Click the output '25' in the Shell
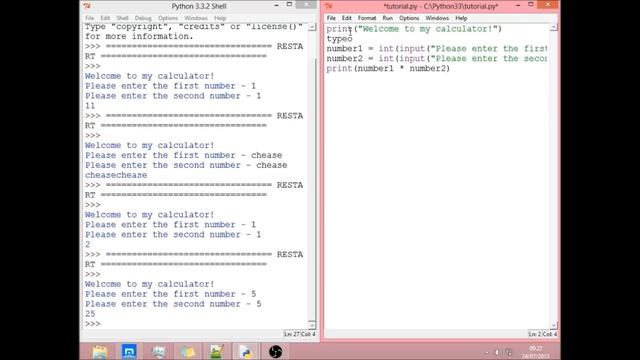The height and width of the screenshot is (360, 640). [90, 314]
